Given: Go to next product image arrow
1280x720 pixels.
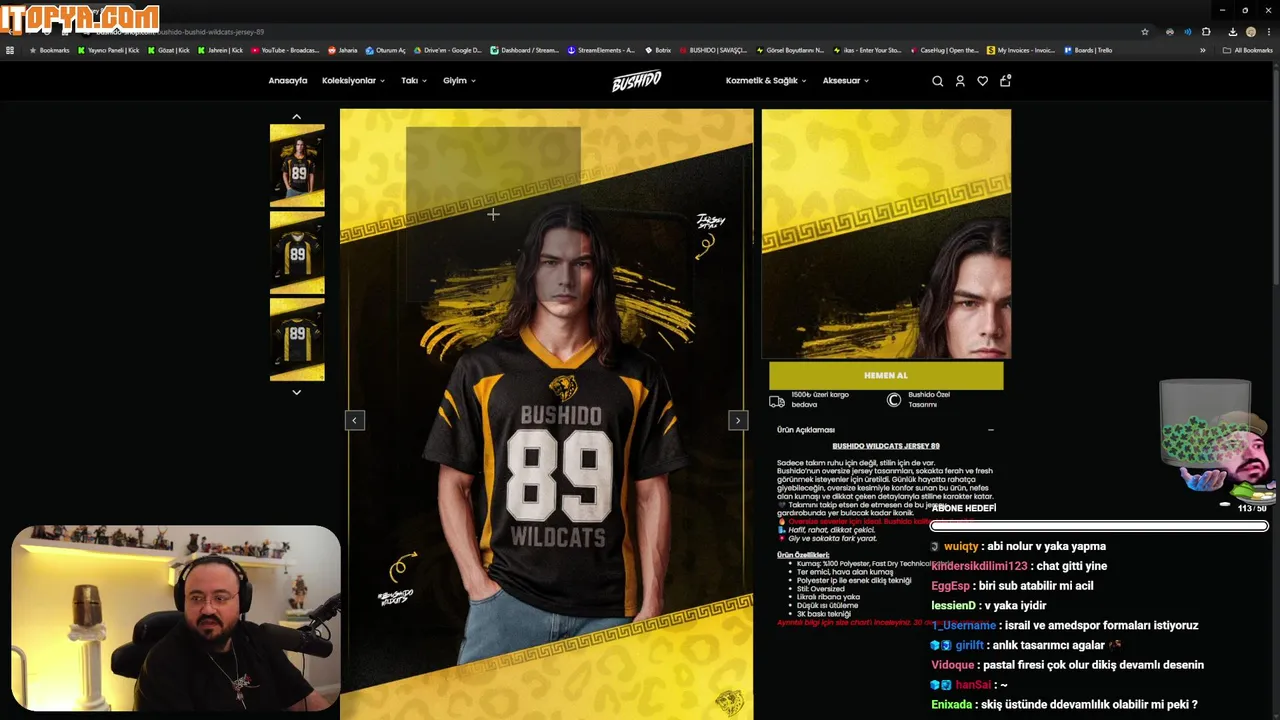Looking at the screenshot, I should coord(738,420).
